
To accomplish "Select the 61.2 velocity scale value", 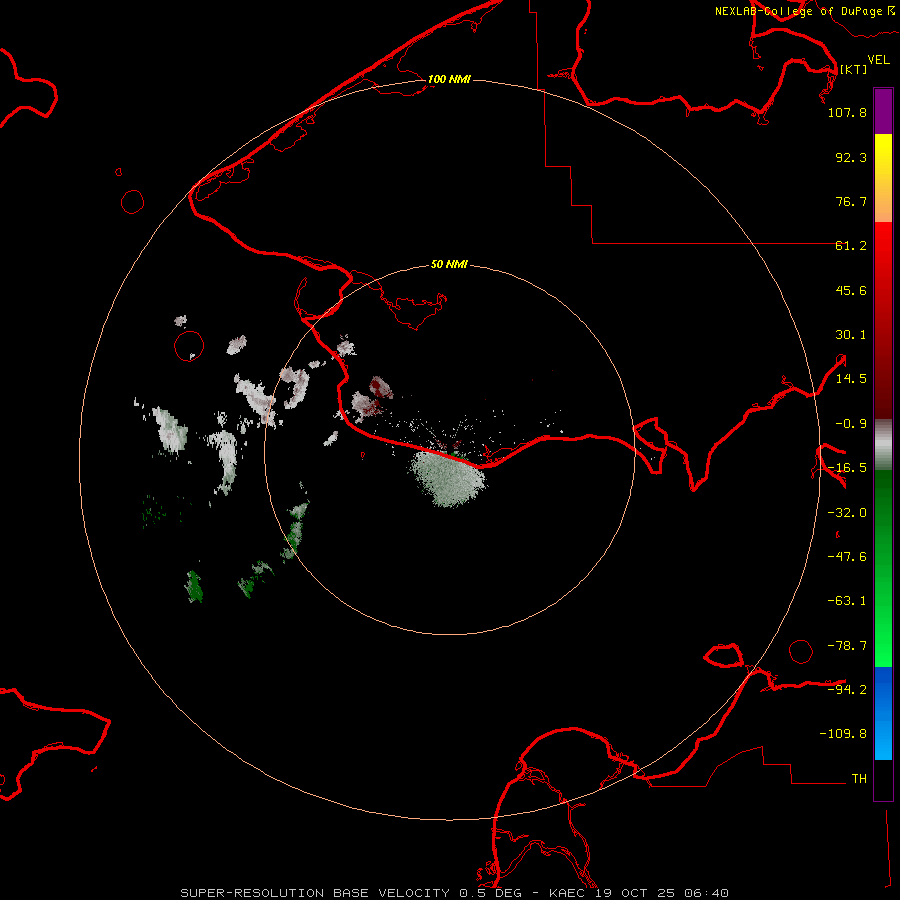I will point(851,246).
